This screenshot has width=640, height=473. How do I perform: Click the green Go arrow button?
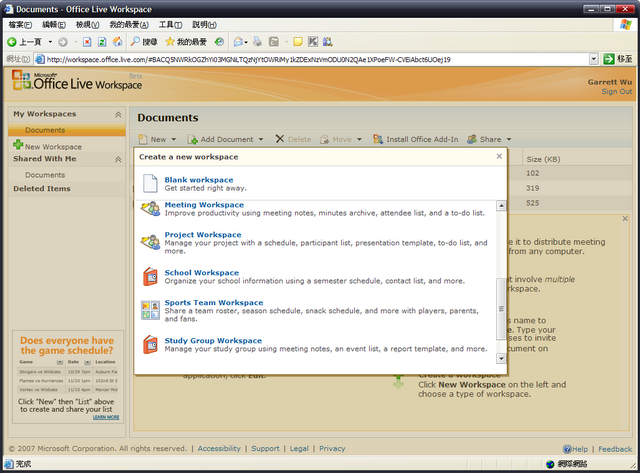(609, 59)
